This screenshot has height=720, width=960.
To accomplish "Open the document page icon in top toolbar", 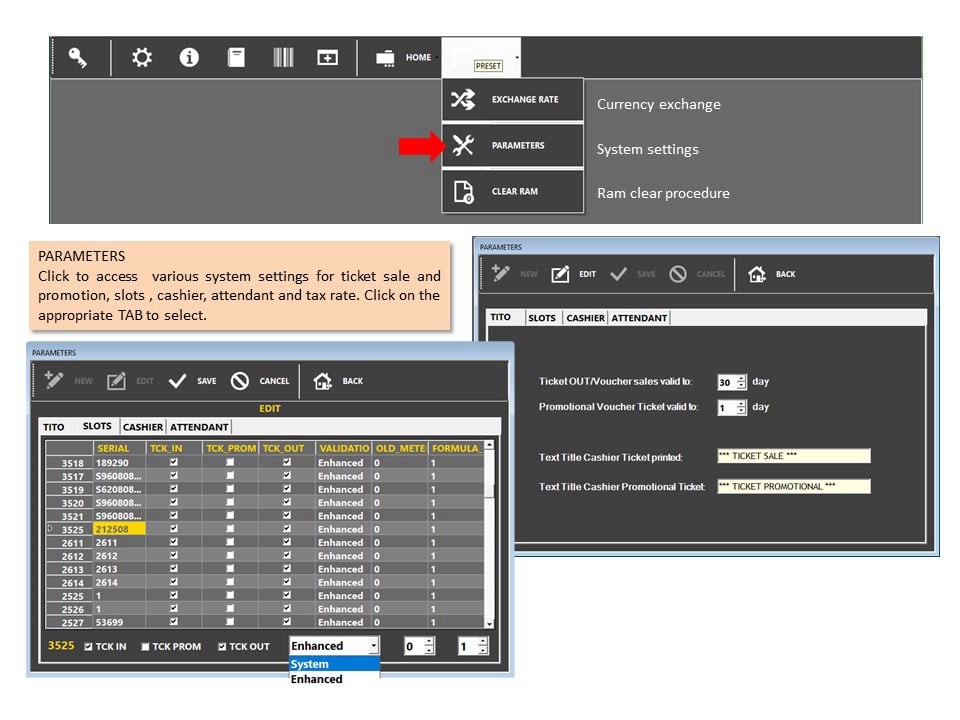I will pyautogui.click(x=236, y=58).
